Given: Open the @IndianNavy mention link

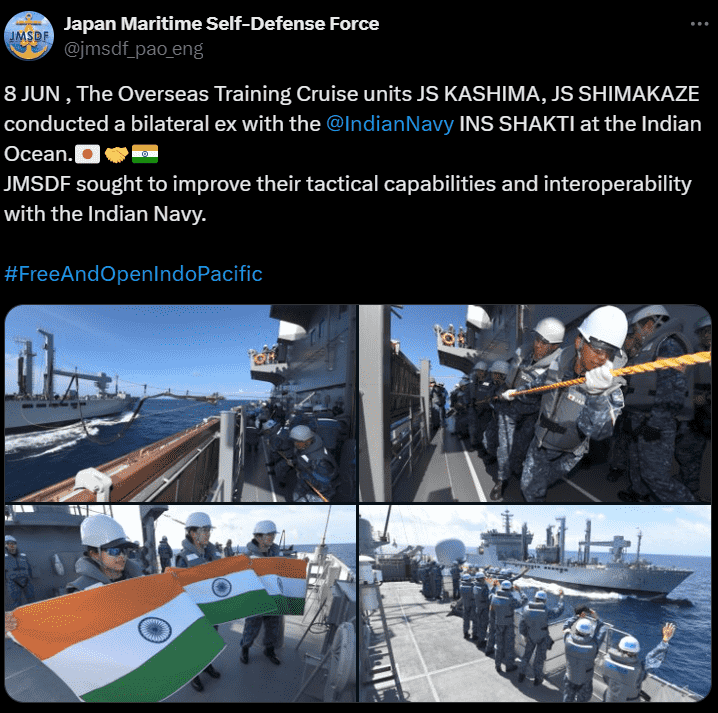Looking at the screenshot, I should pyautogui.click(x=390, y=124).
